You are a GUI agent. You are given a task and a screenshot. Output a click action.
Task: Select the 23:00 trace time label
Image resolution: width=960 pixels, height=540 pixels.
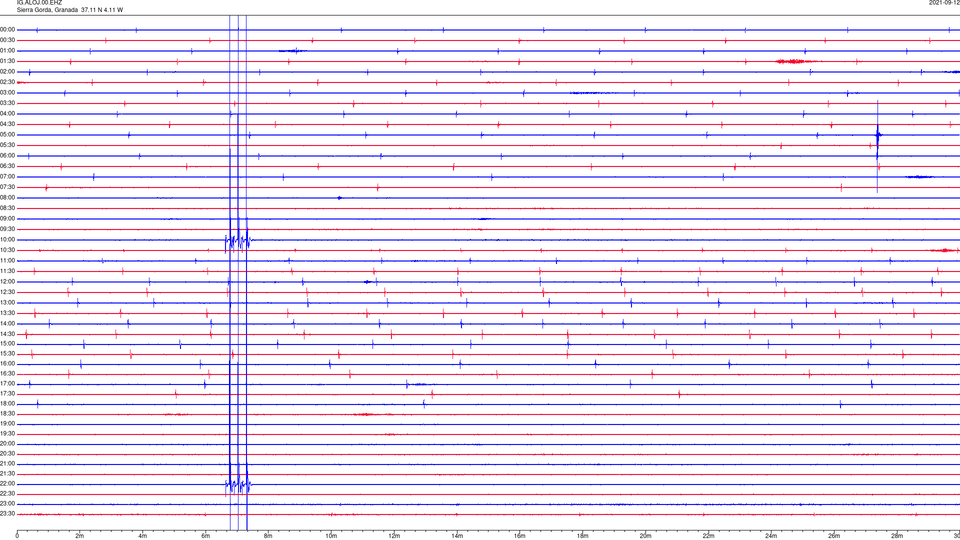coord(8,504)
